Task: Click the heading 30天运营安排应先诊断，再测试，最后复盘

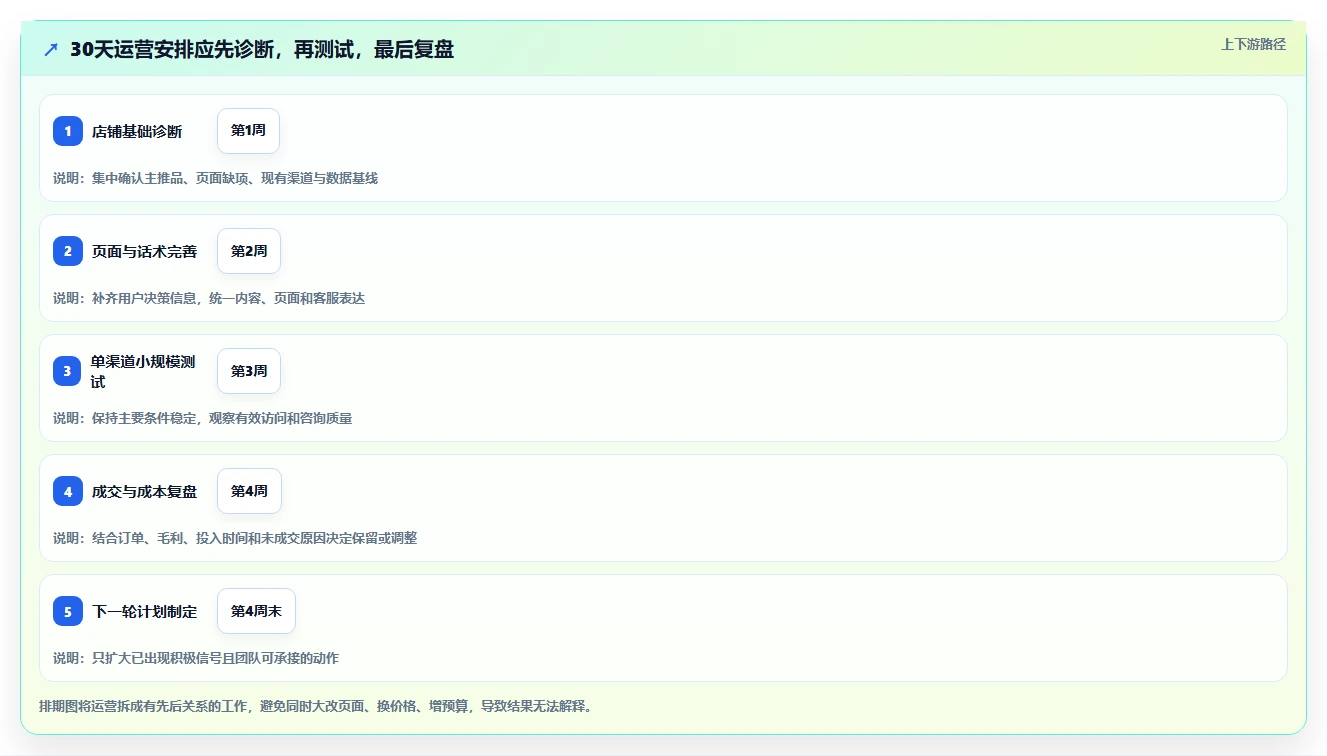Action: 262,49
